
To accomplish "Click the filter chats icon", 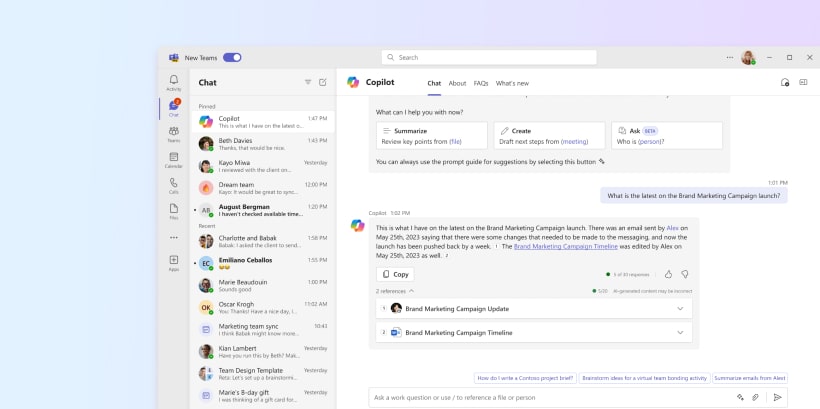I will click(x=308, y=82).
